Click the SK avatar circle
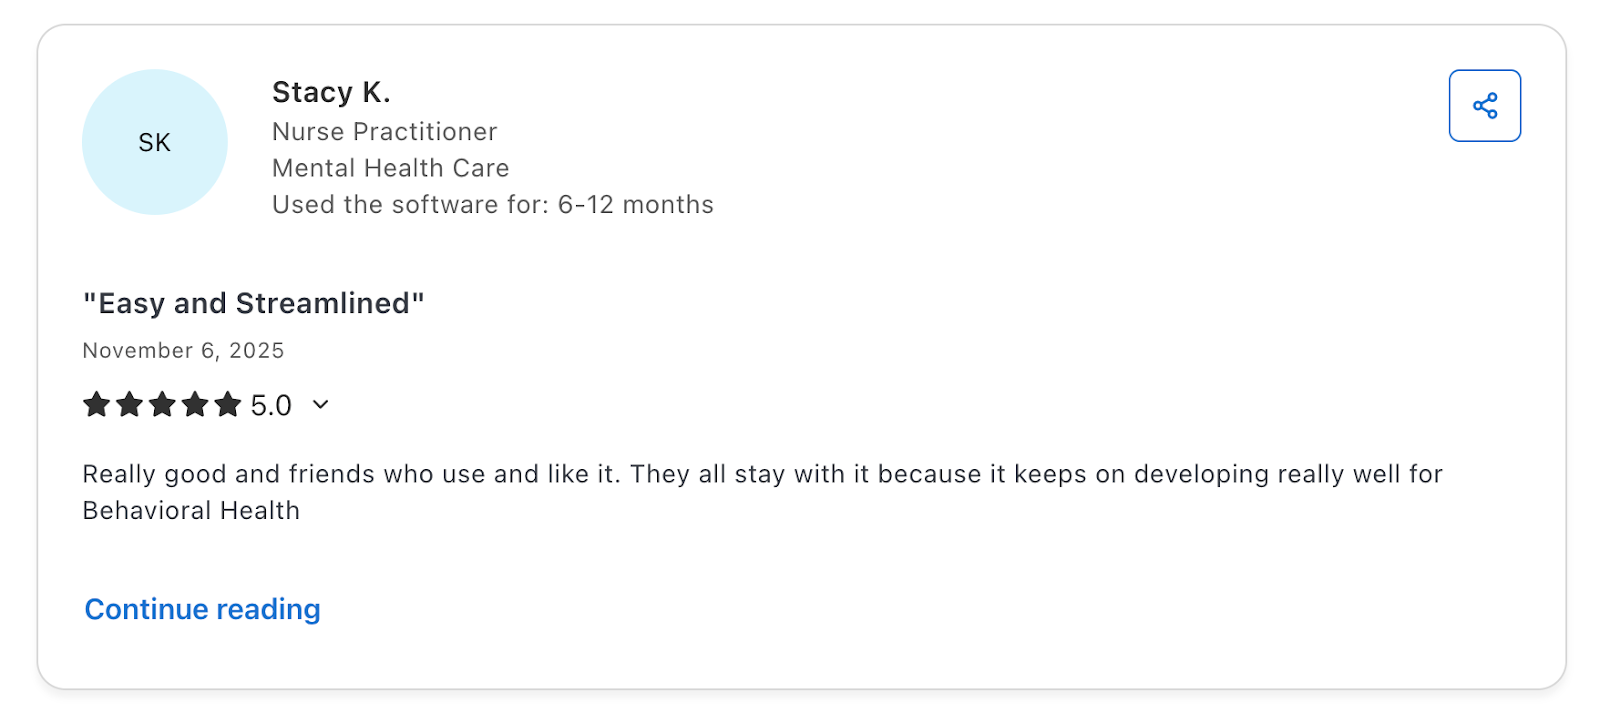1600x723 pixels. 155,142
